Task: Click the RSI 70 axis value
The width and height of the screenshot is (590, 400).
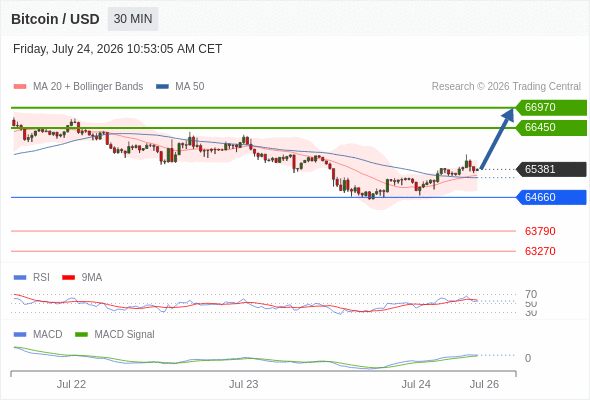Action: tap(531, 294)
